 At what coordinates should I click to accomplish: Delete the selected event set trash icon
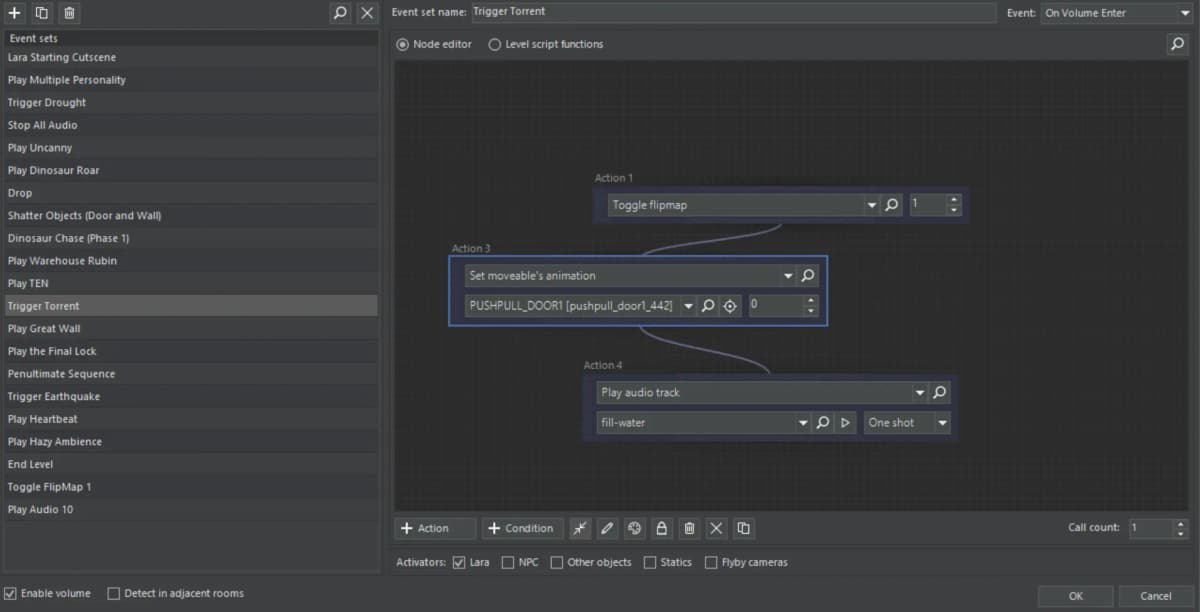click(69, 13)
